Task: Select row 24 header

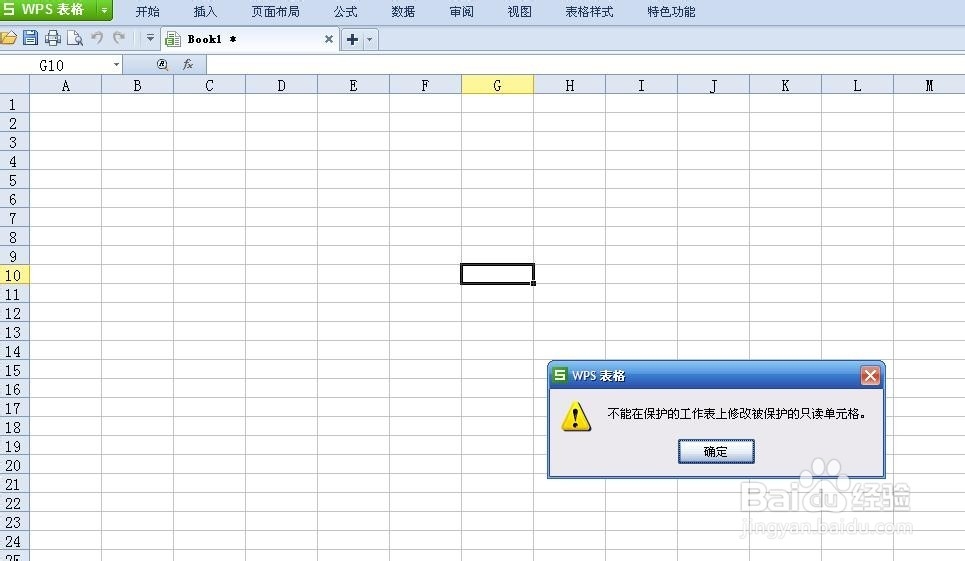Action: (x=14, y=541)
